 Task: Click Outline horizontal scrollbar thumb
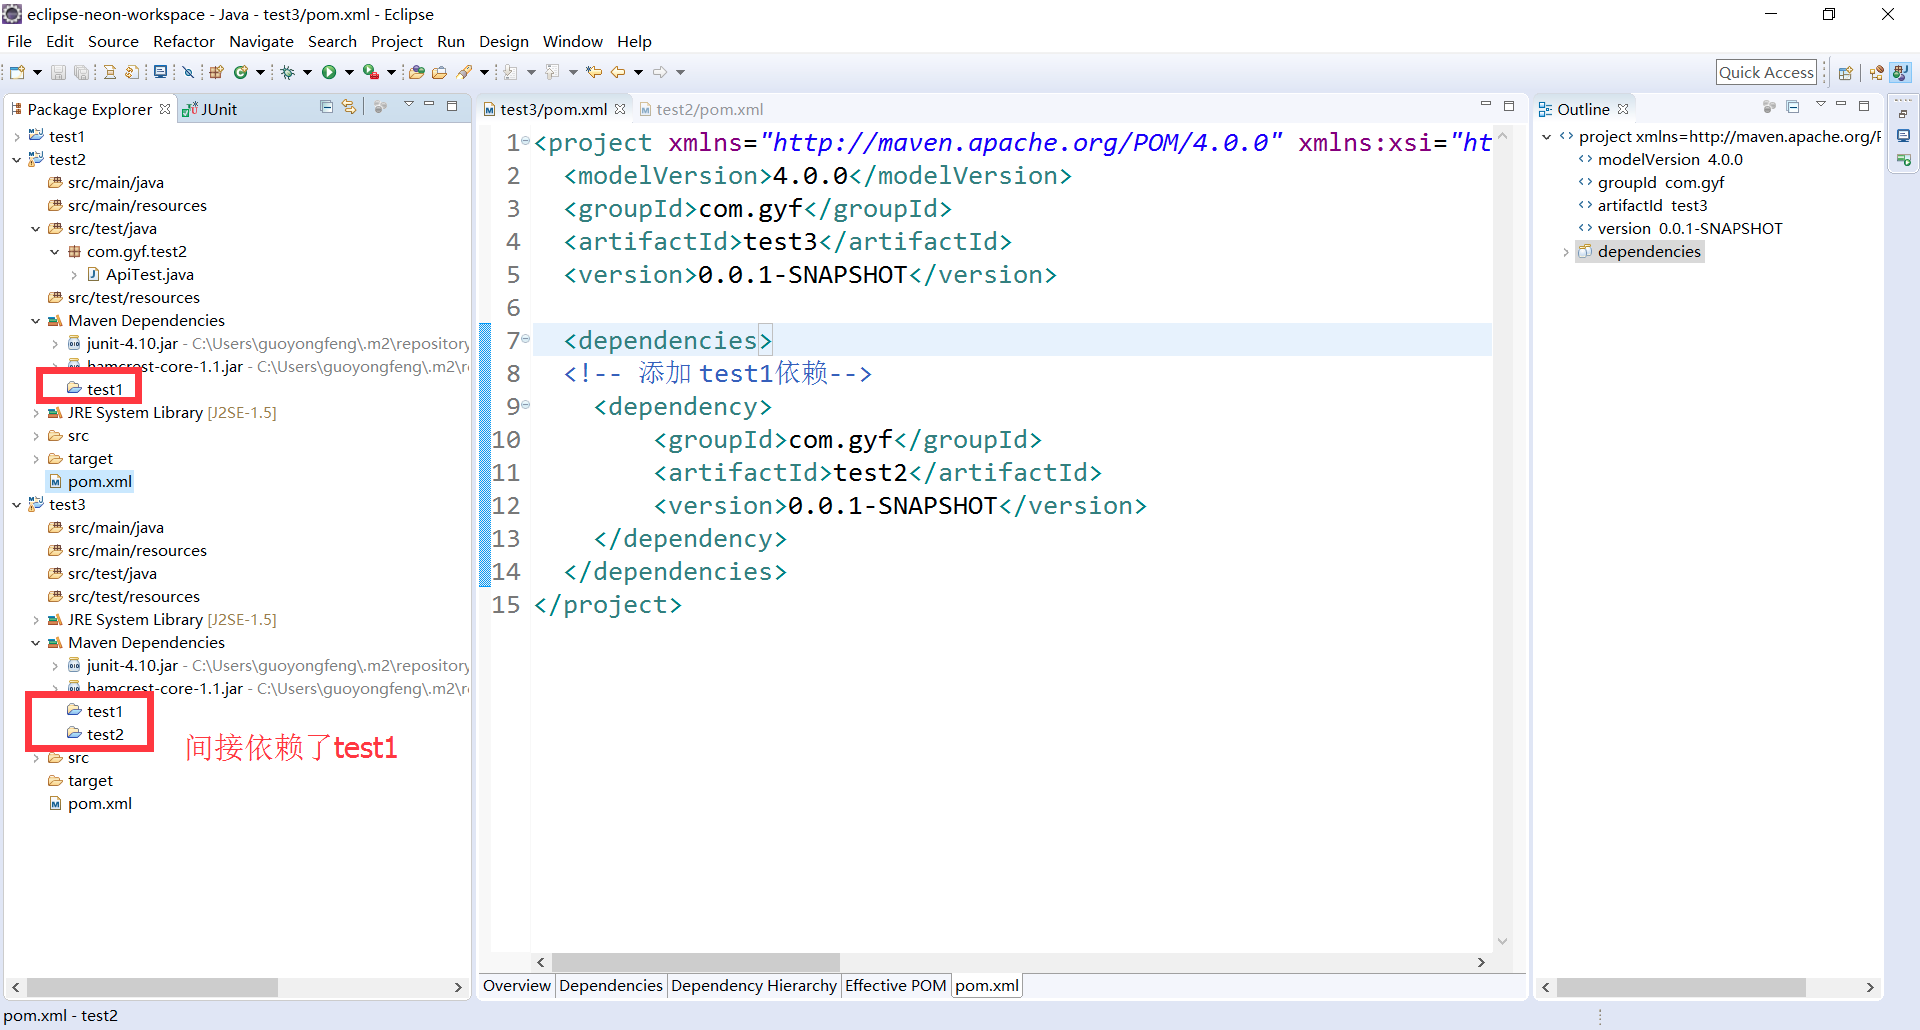click(x=1681, y=987)
